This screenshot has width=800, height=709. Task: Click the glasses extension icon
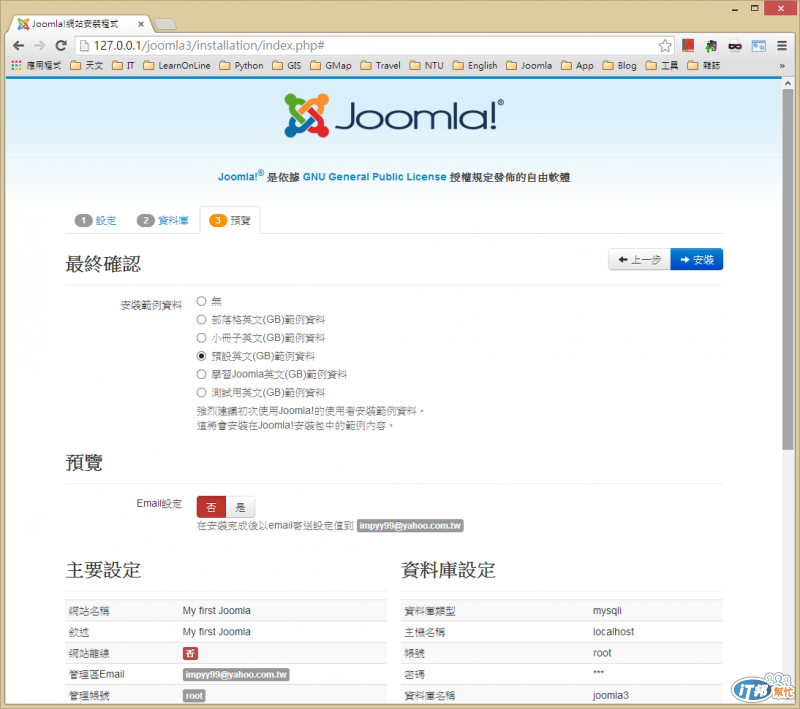735,46
